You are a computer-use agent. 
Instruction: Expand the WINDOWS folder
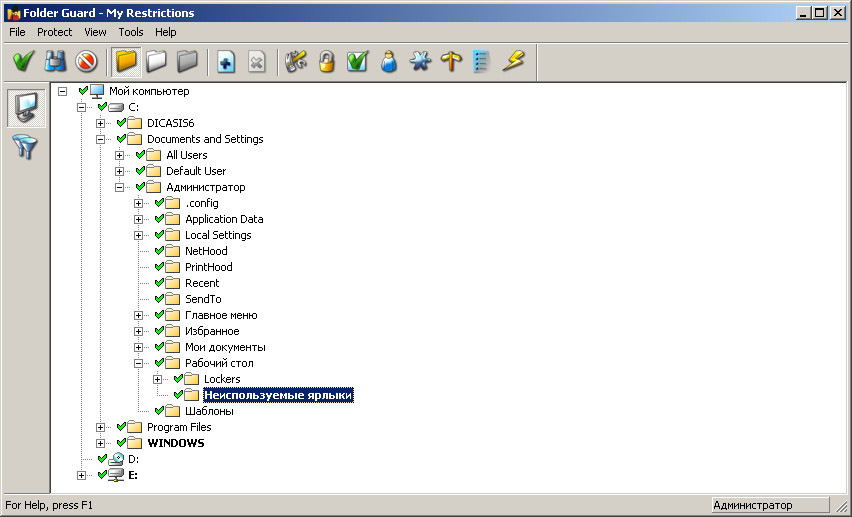101,443
